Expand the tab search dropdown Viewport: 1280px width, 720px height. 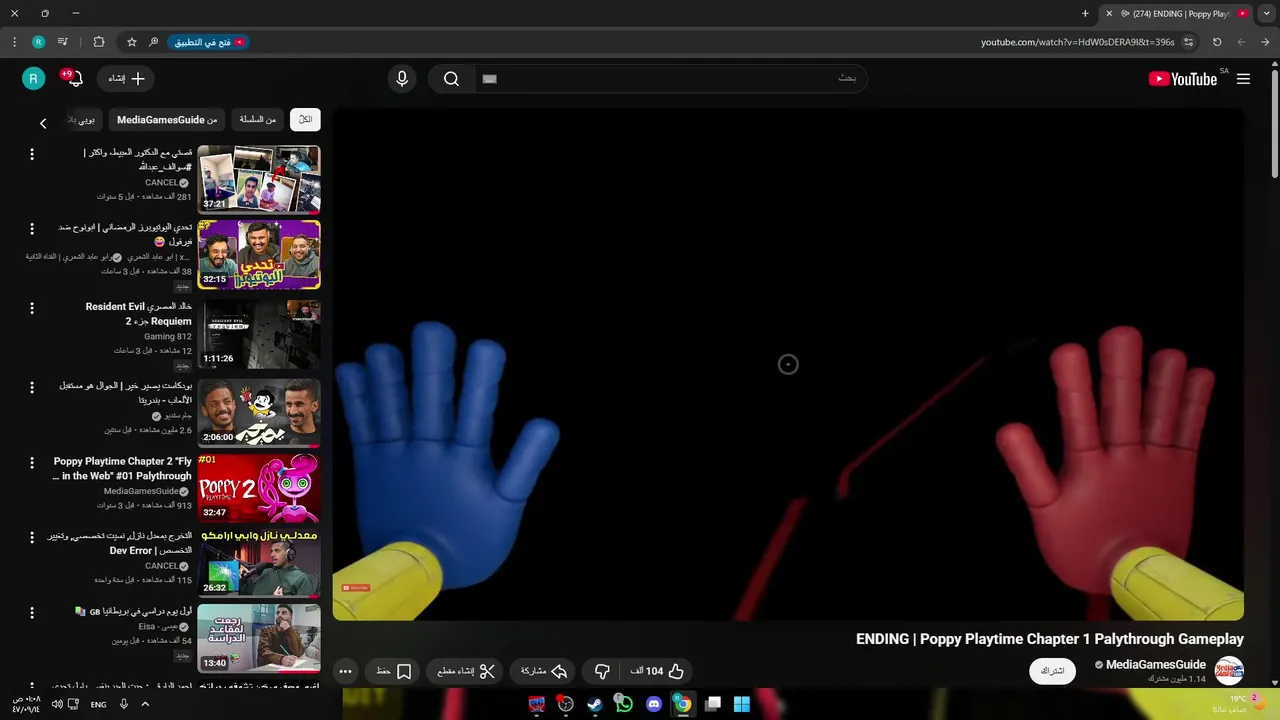(1267, 14)
